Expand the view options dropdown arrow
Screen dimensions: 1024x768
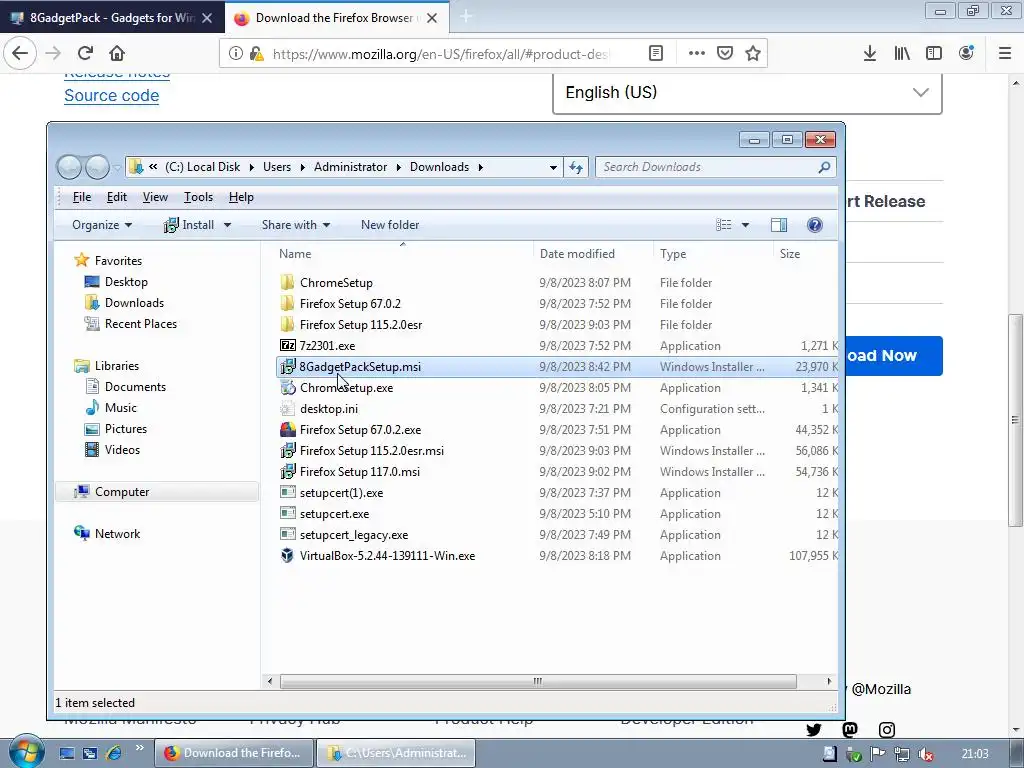coord(745,225)
